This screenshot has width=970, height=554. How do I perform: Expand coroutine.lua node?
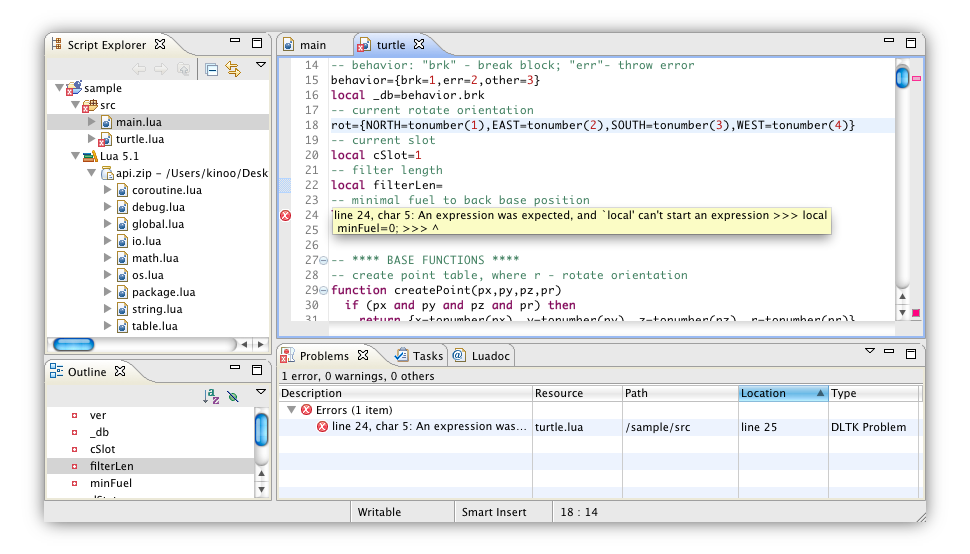pos(108,190)
